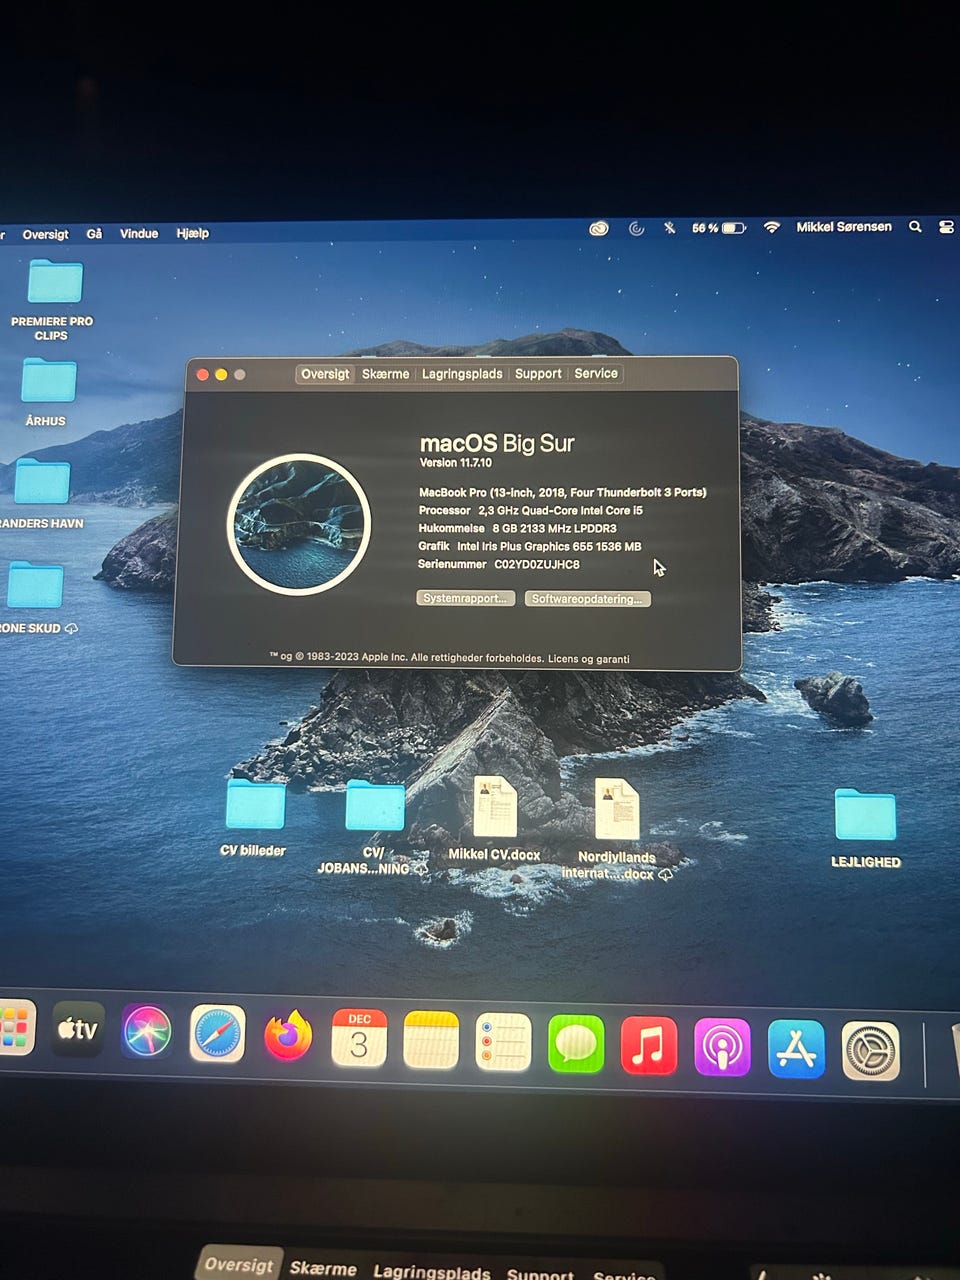This screenshot has height=1280, width=960.
Task: Click the 2,3 GHz Quad-Core Intel Core i5 text
Action: click(560, 511)
